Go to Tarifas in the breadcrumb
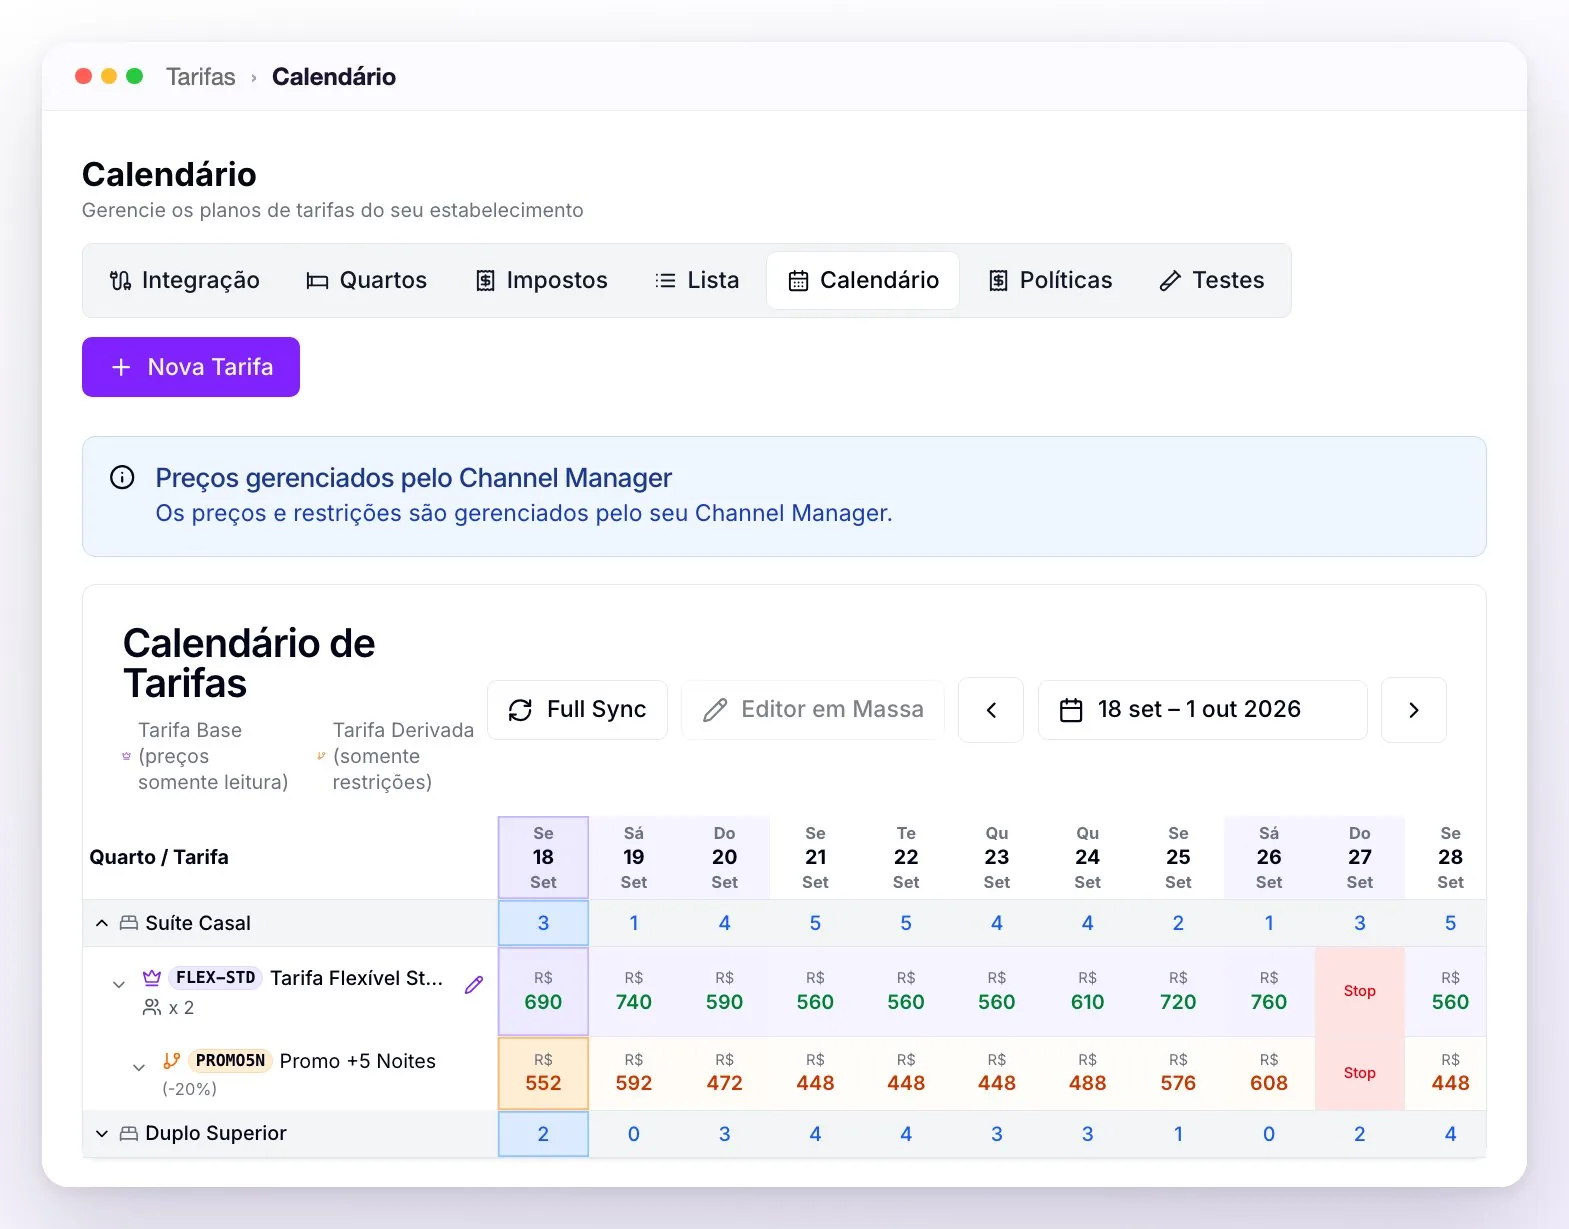The width and height of the screenshot is (1569, 1229). tap(201, 77)
